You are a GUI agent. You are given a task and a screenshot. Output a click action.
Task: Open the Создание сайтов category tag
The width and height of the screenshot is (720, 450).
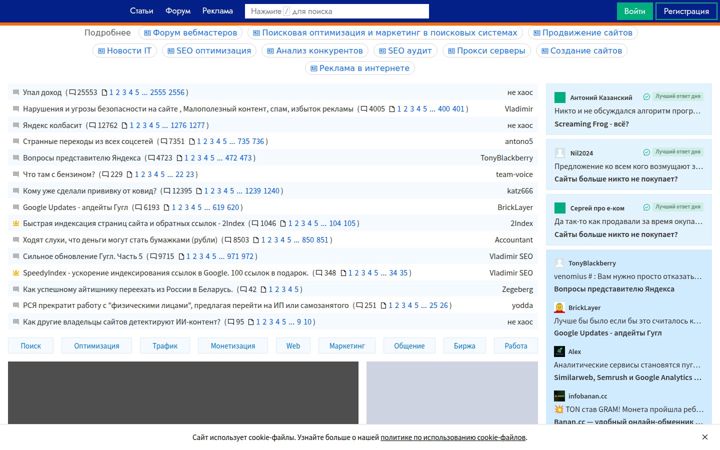click(x=581, y=51)
